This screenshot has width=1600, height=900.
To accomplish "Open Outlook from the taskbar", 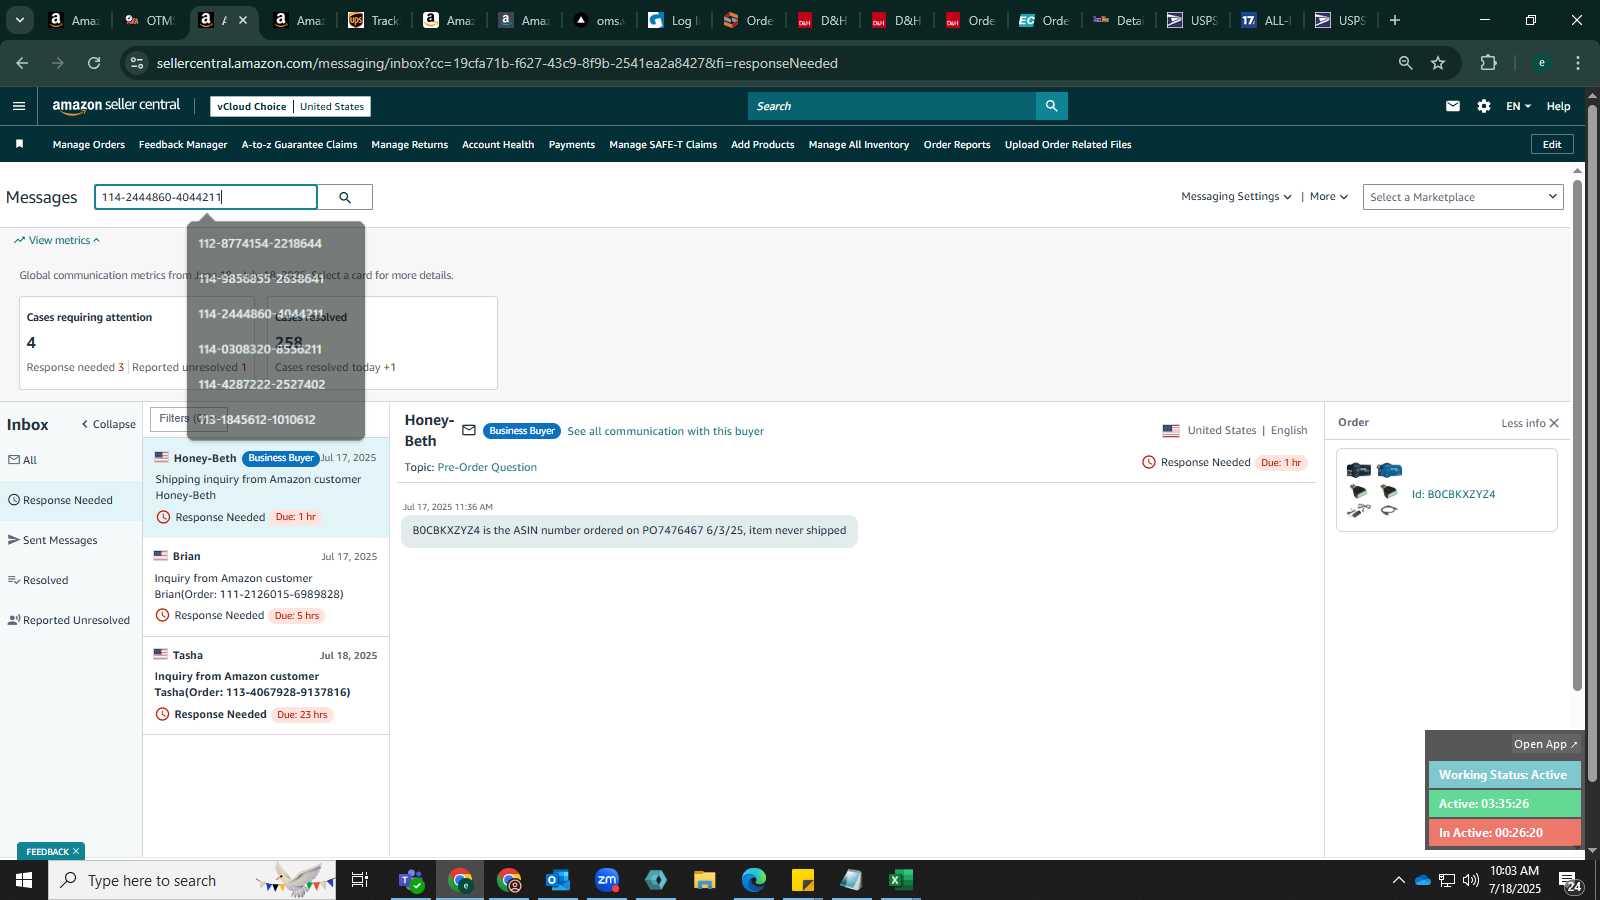I will pyautogui.click(x=558, y=880).
